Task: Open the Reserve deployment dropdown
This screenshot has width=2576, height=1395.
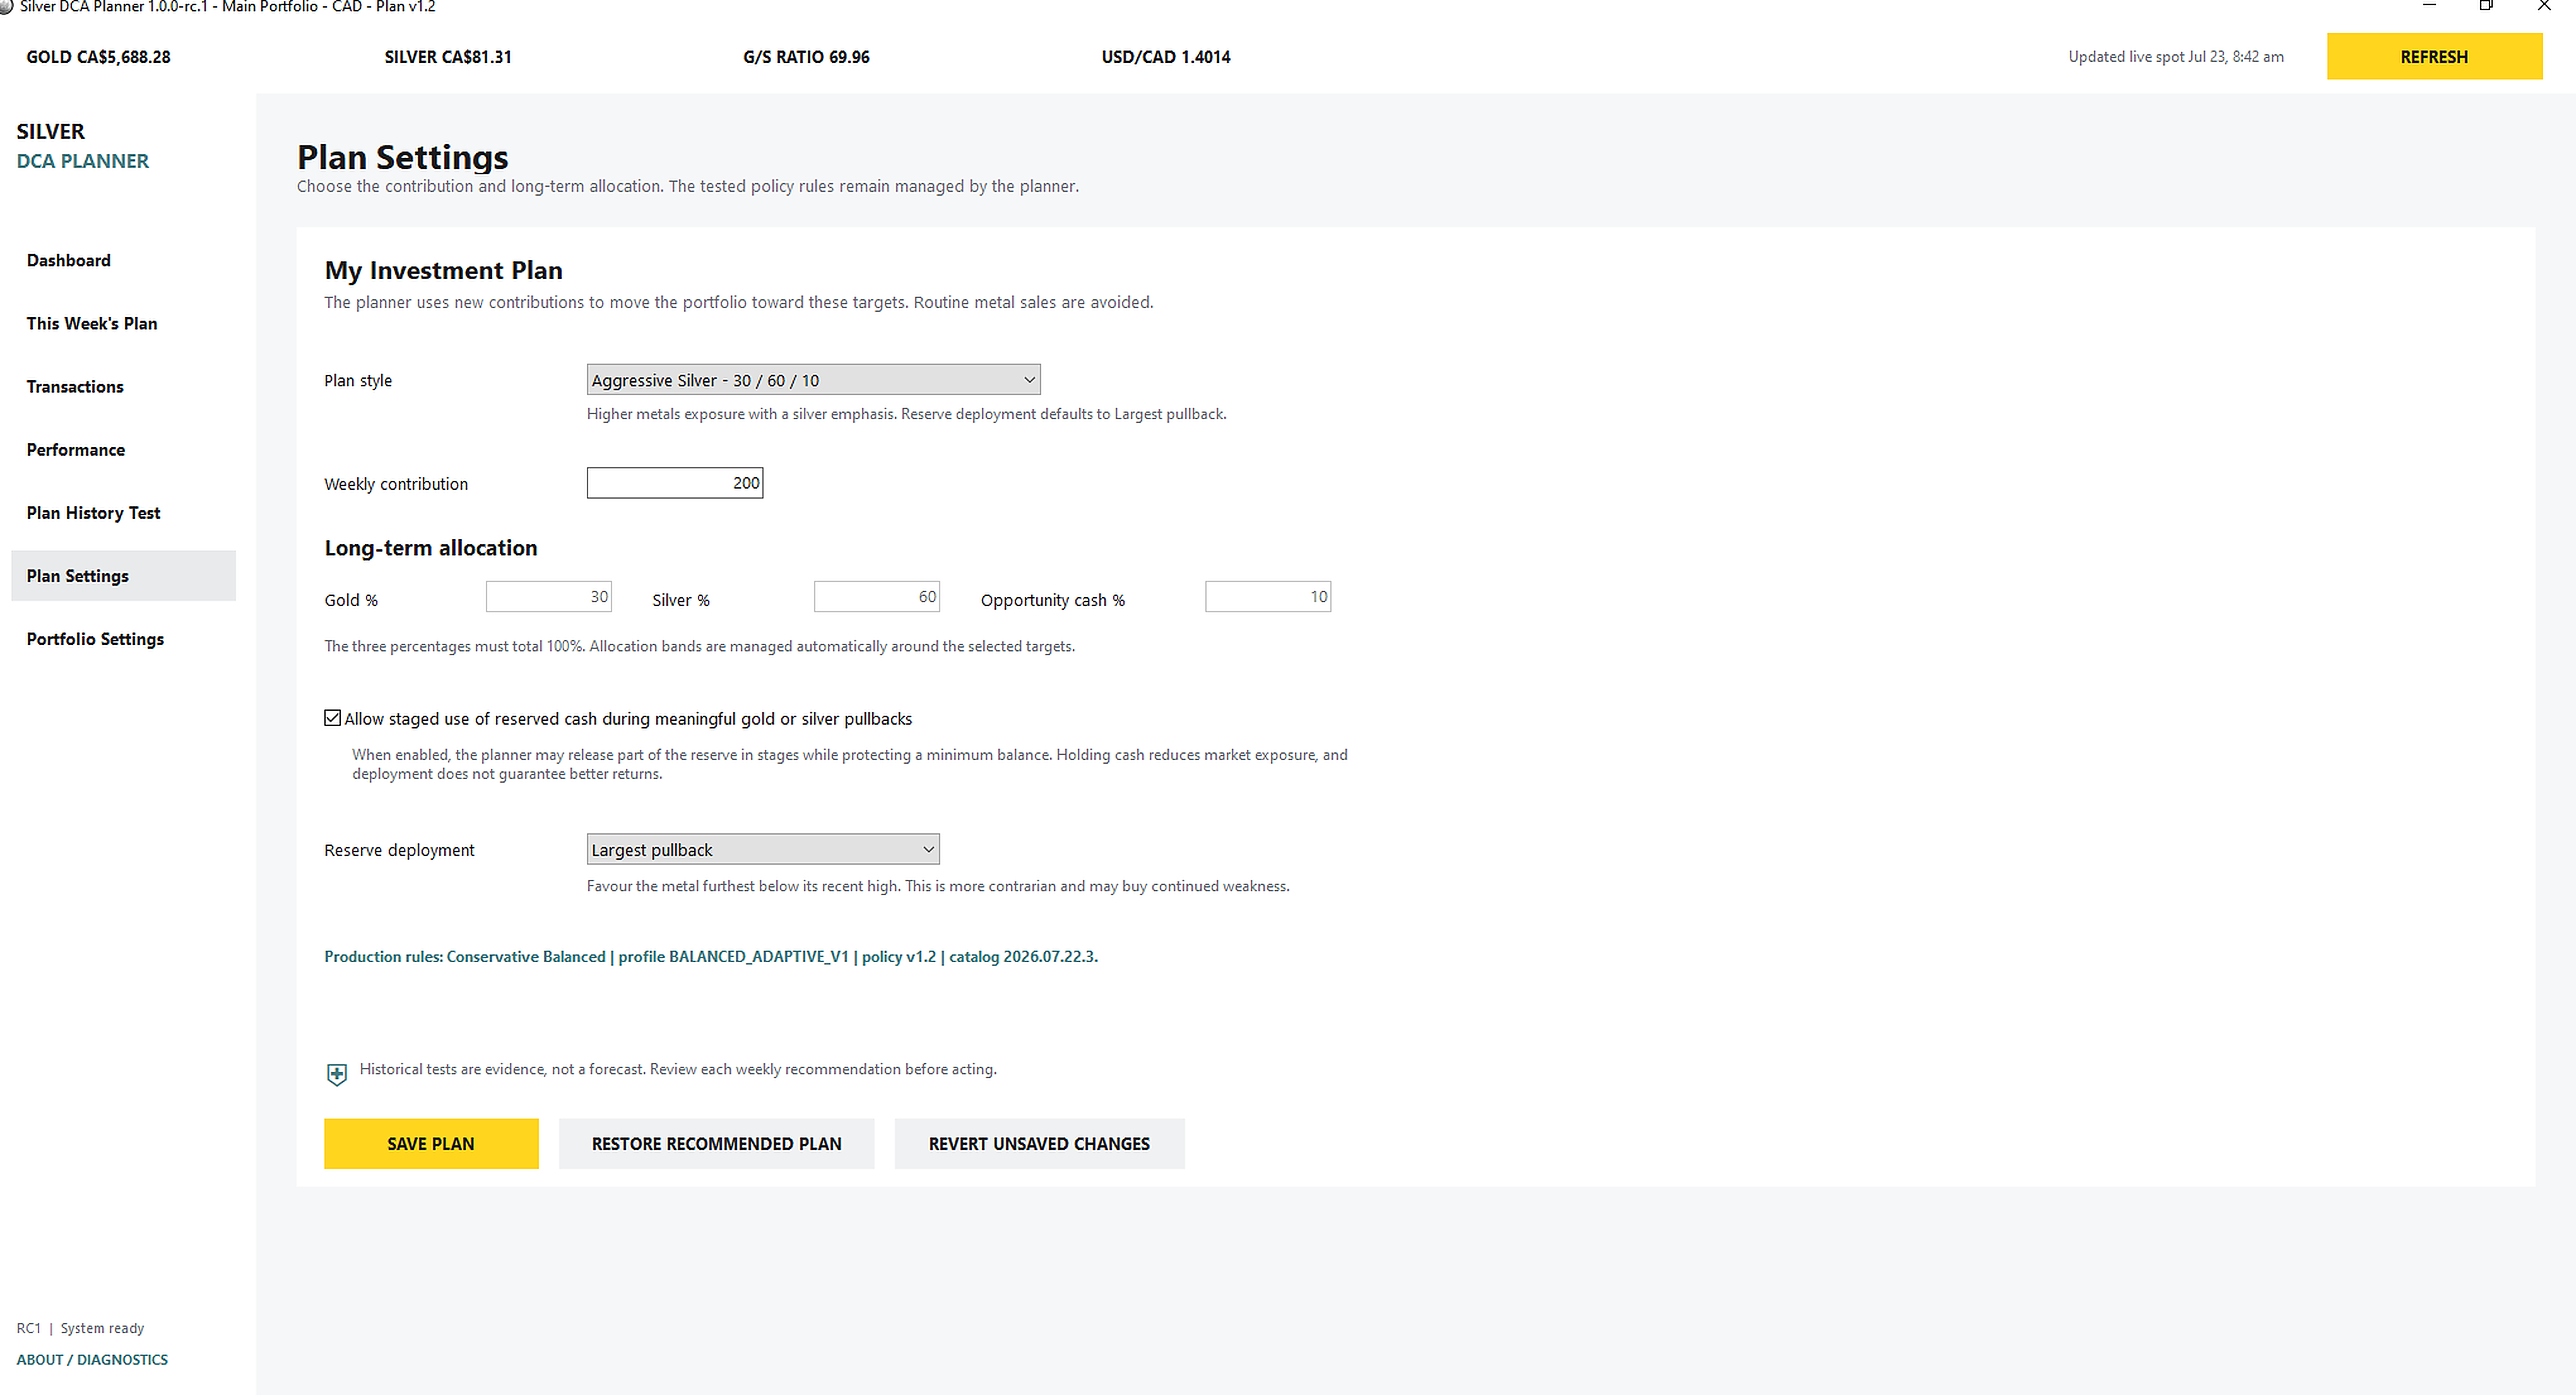Action: coord(763,849)
